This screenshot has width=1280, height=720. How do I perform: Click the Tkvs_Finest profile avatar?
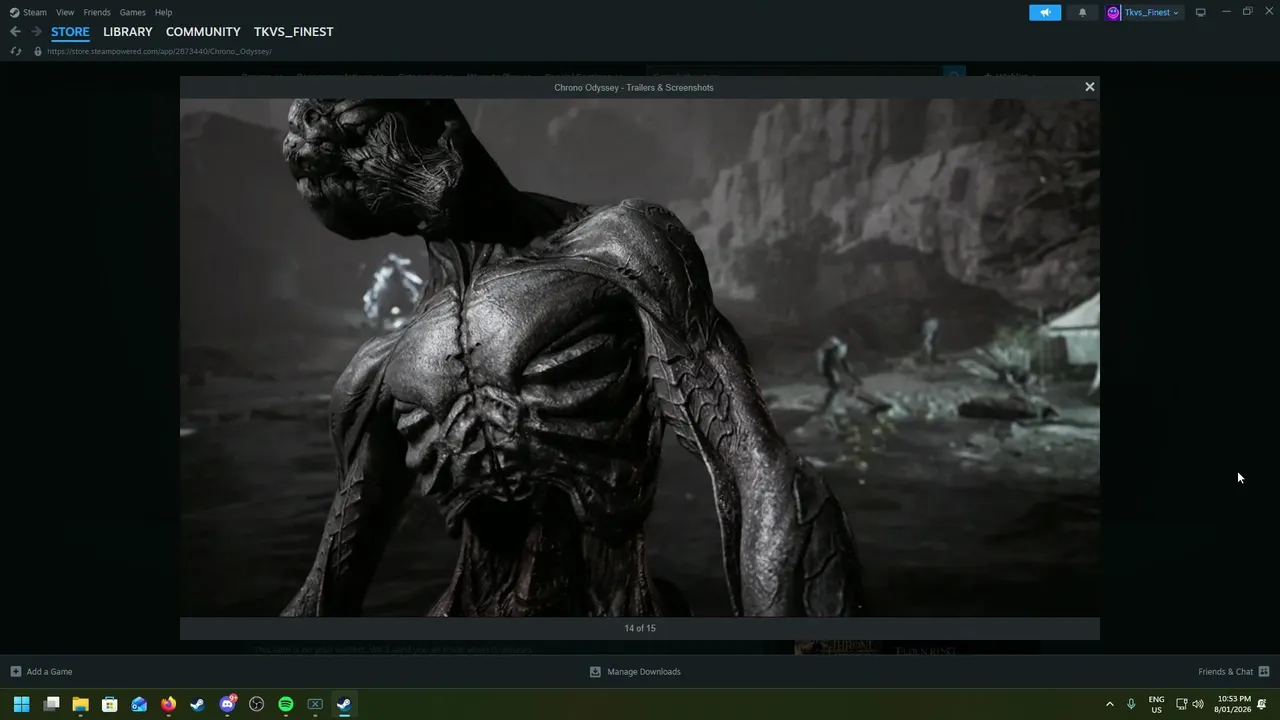click(x=1113, y=12)
